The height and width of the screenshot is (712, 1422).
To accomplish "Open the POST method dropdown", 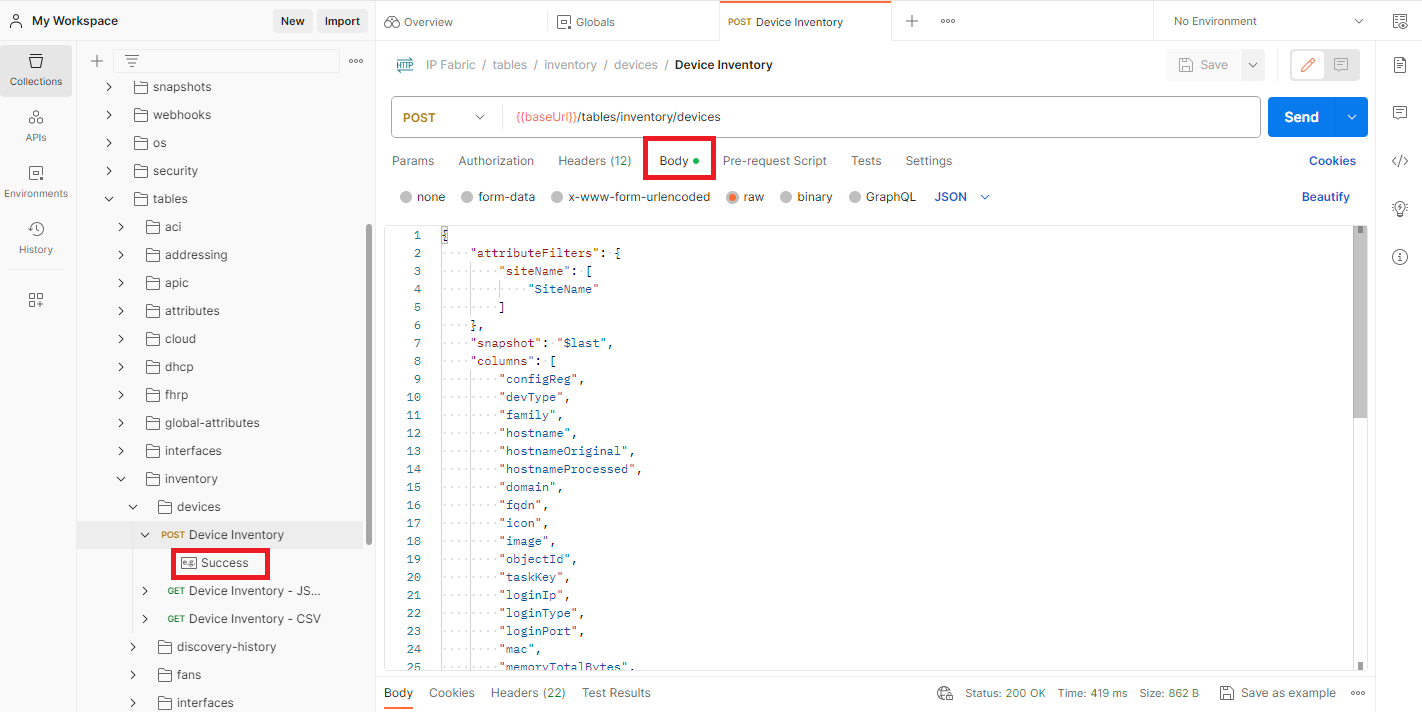I will (445, 117).
